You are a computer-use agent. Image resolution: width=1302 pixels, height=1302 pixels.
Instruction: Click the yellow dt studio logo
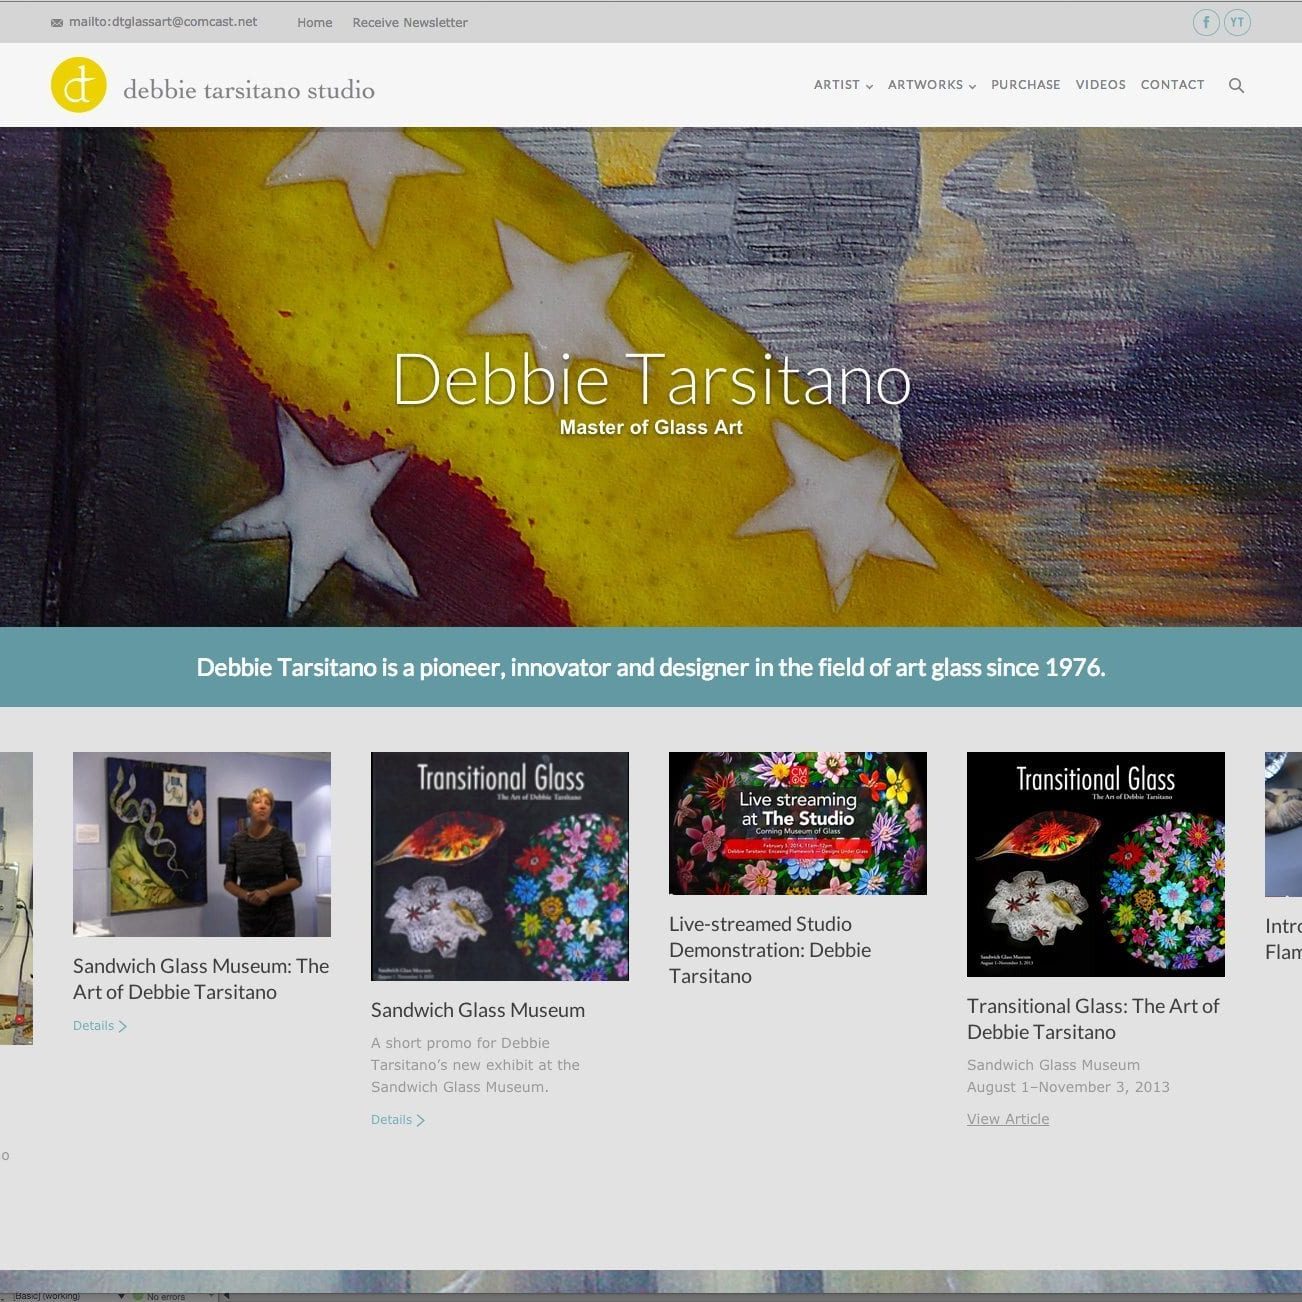pyautogui.click(x=79, y=85)
